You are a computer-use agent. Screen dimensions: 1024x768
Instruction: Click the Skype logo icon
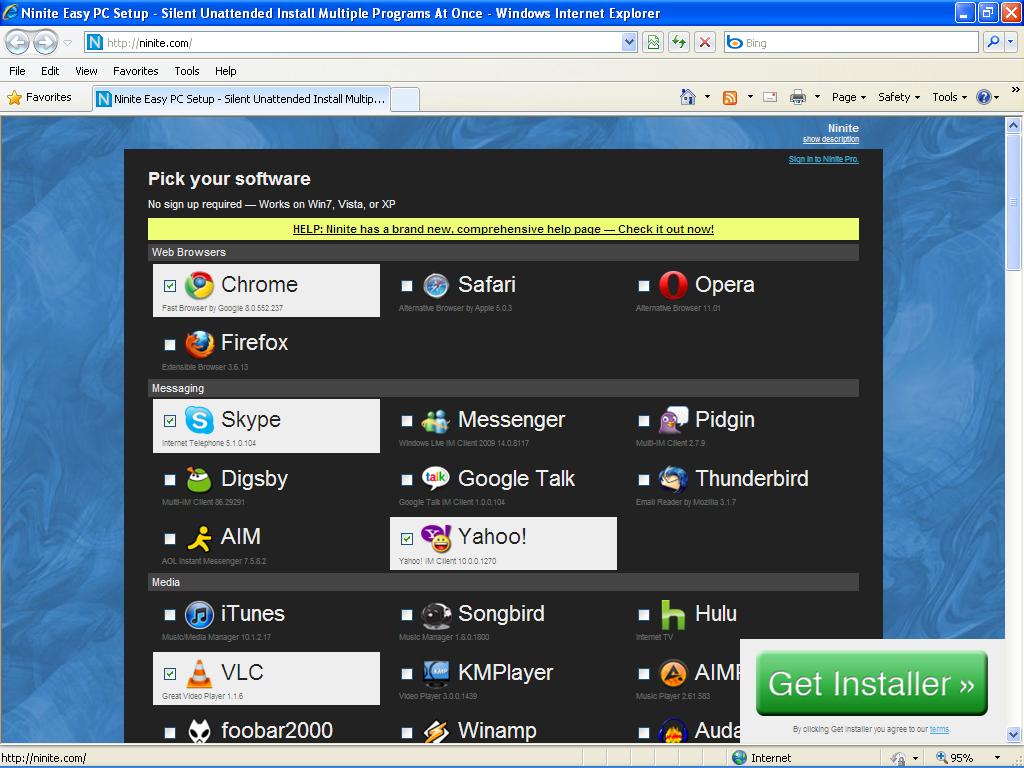(199, 420)
